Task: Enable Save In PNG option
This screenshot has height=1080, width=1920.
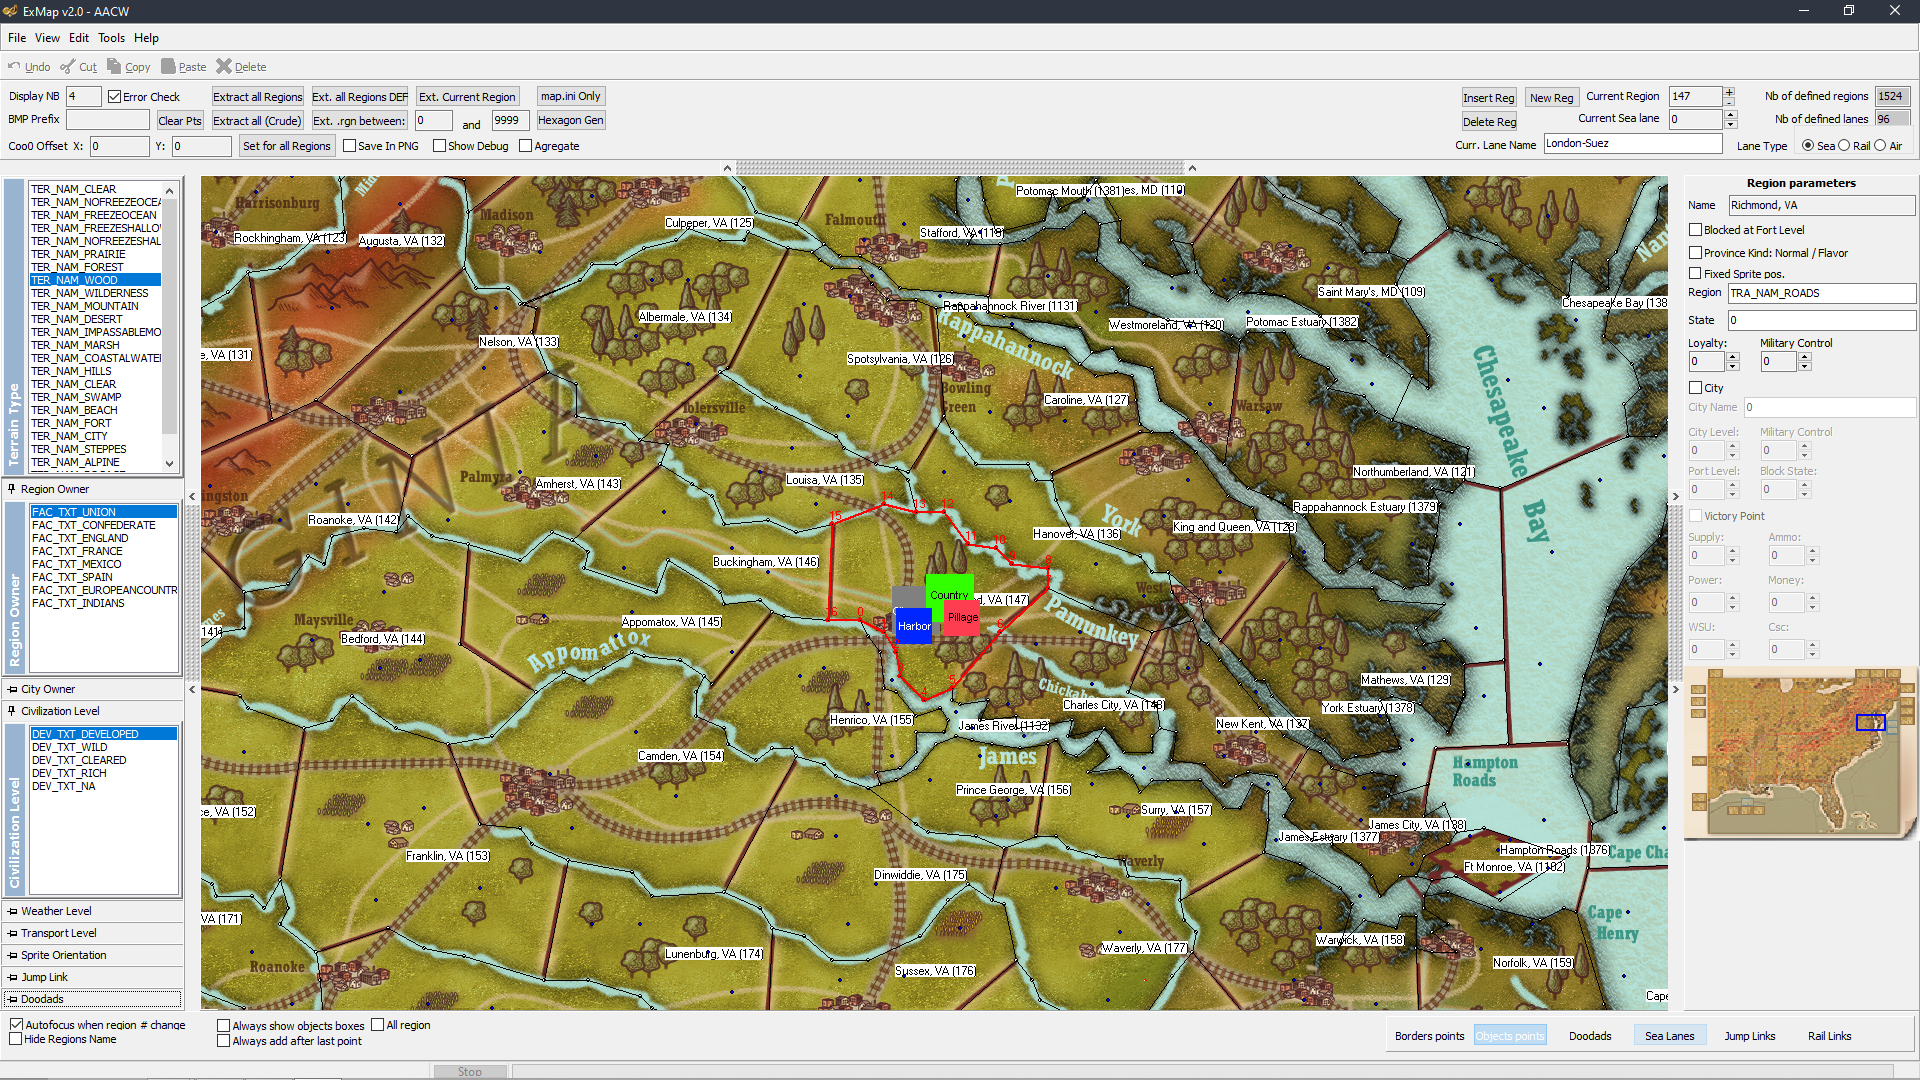Action: [350, 146]
